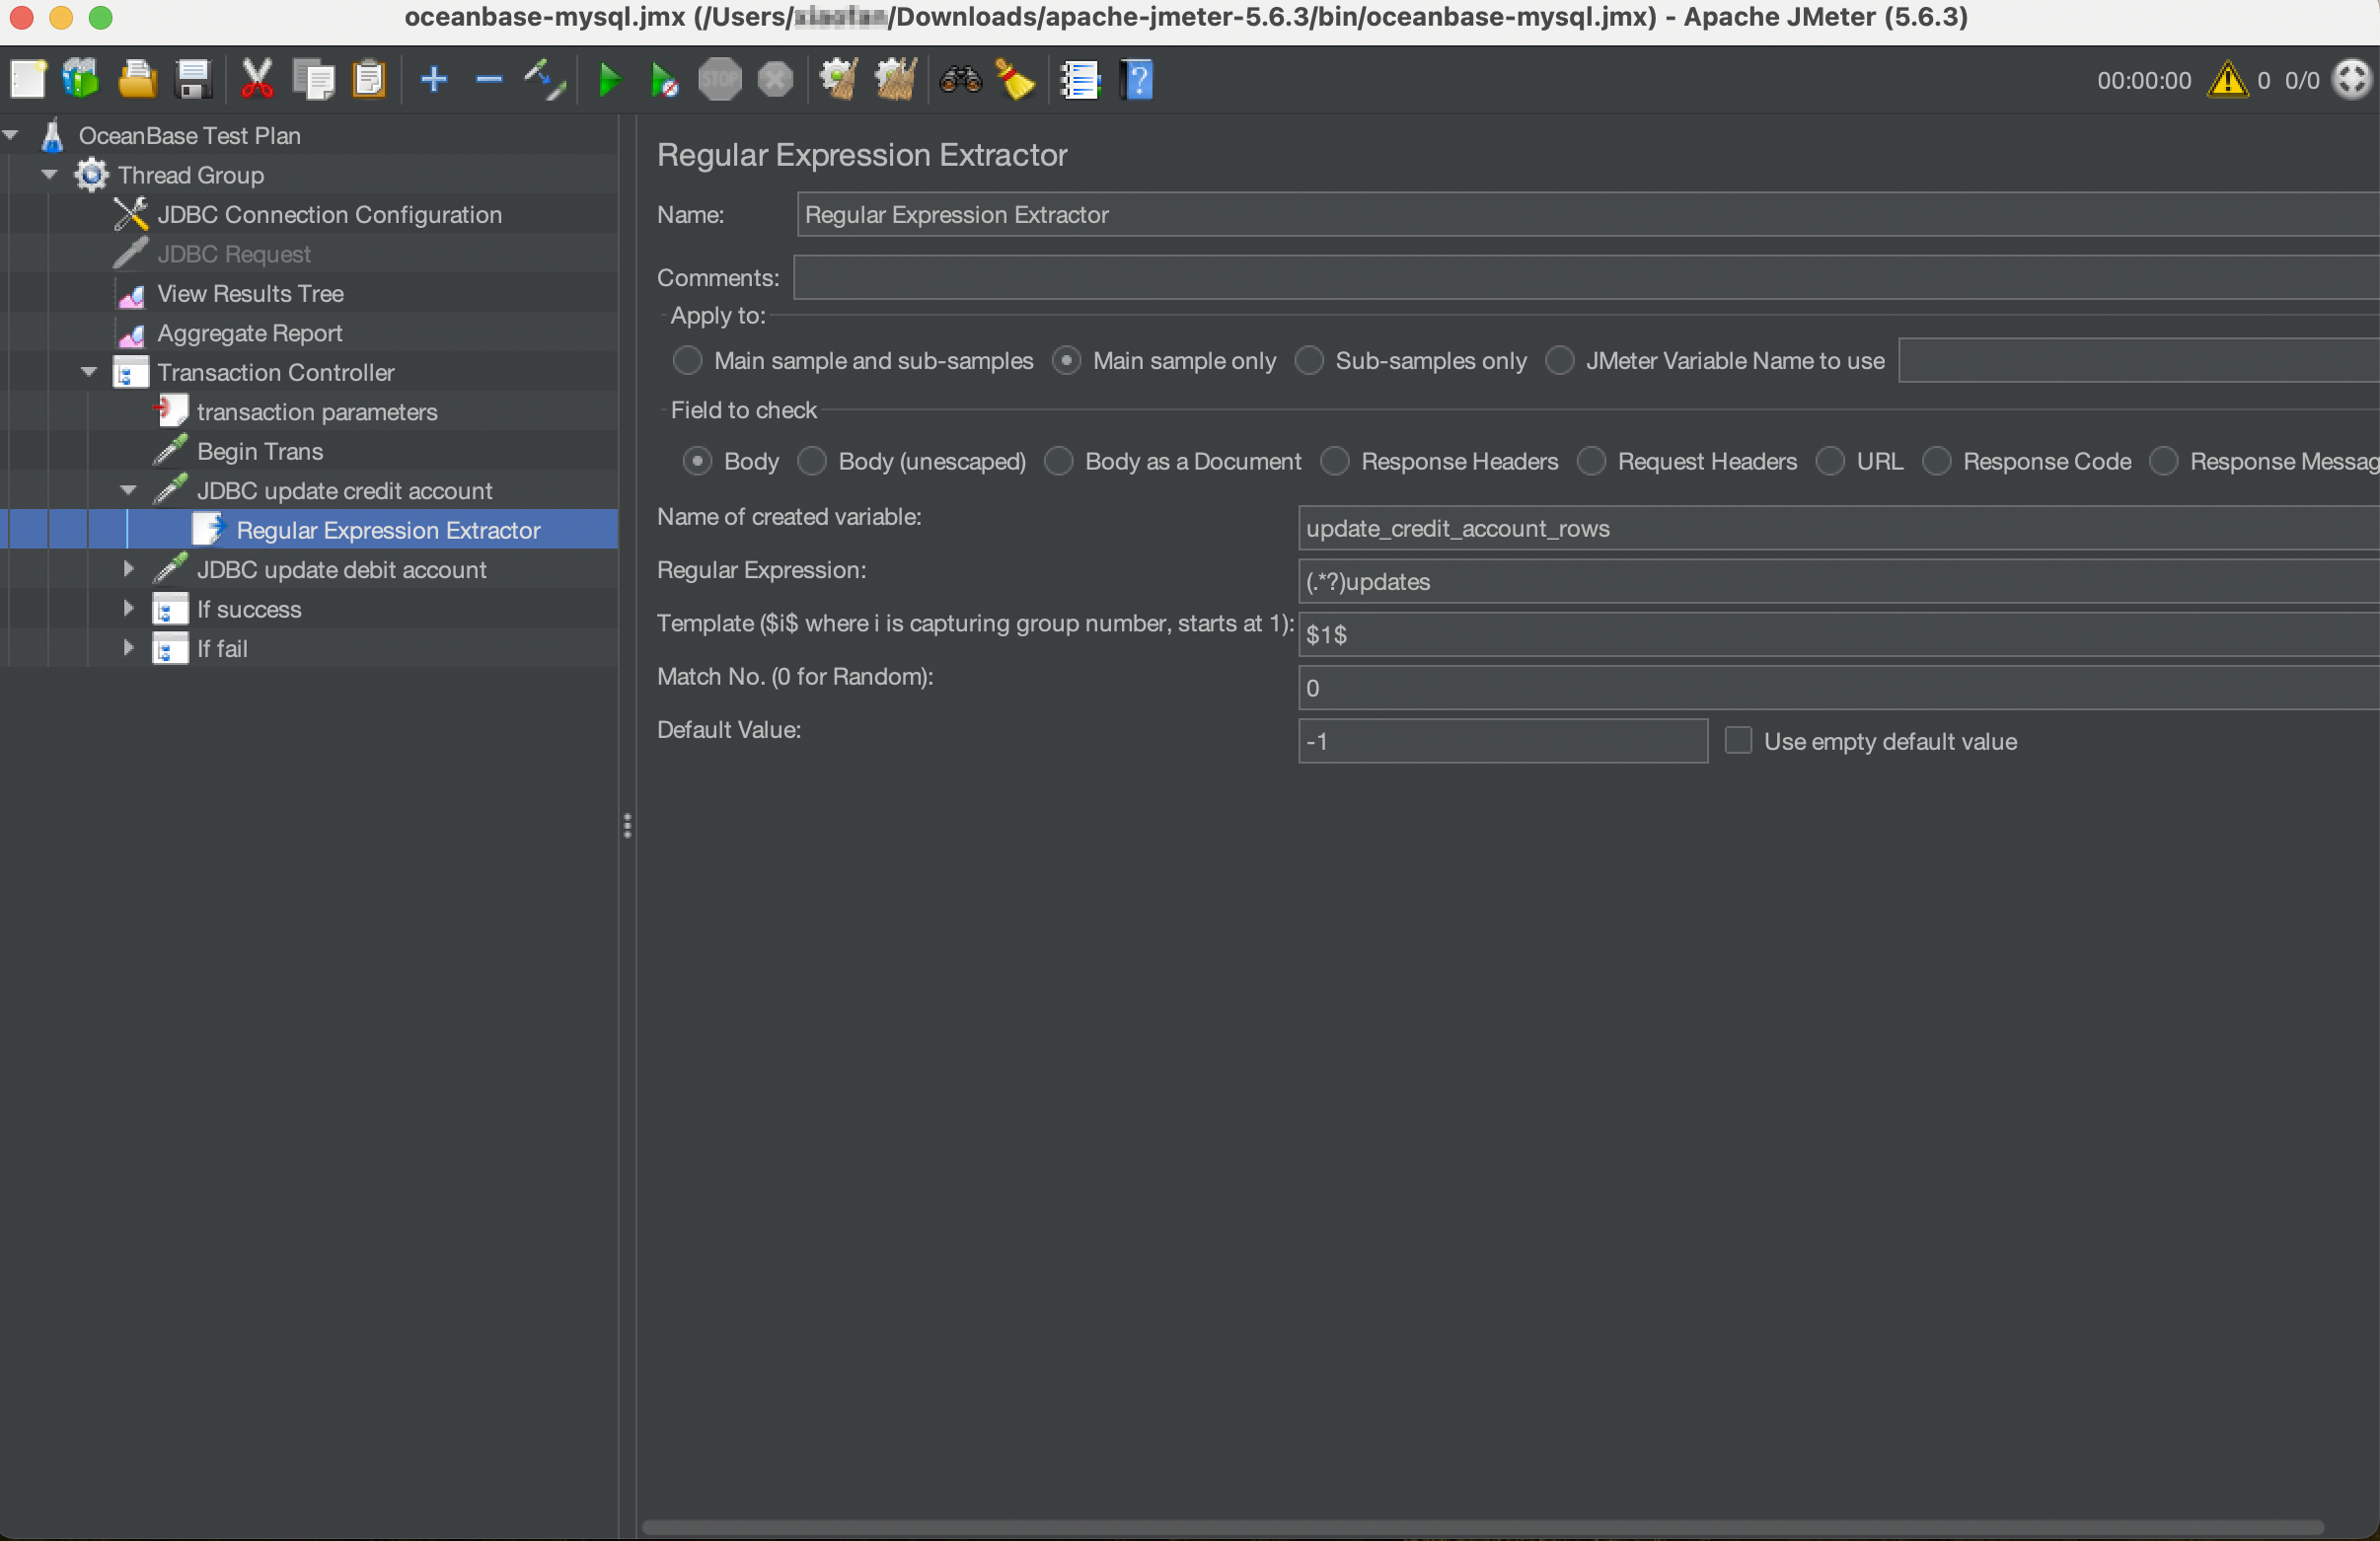Expand the JDBC update debit account sampler

click(127, 569)
